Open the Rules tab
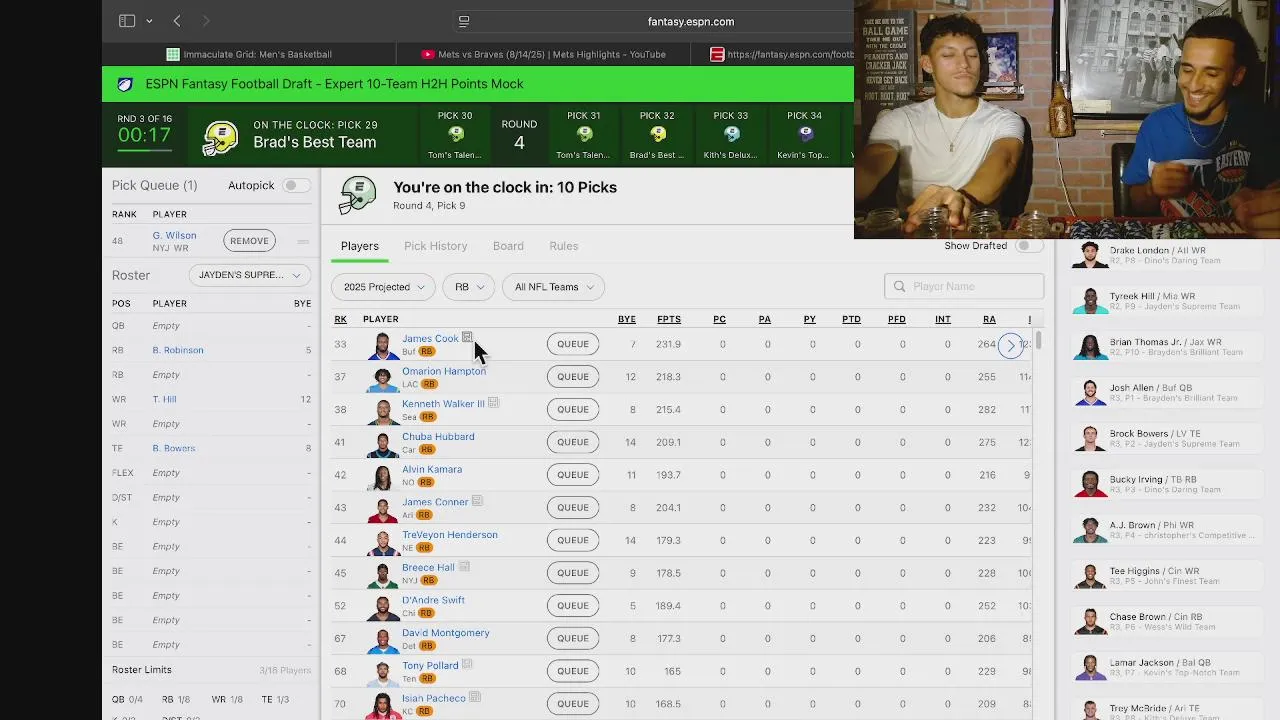 (564, 246)
